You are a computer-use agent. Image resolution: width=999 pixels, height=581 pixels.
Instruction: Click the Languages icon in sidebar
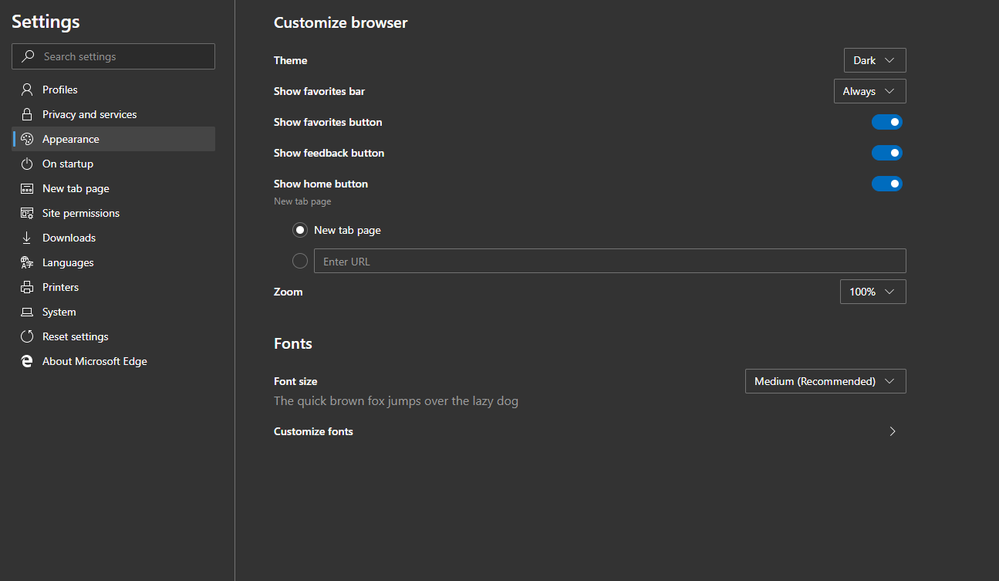(27, 263)
